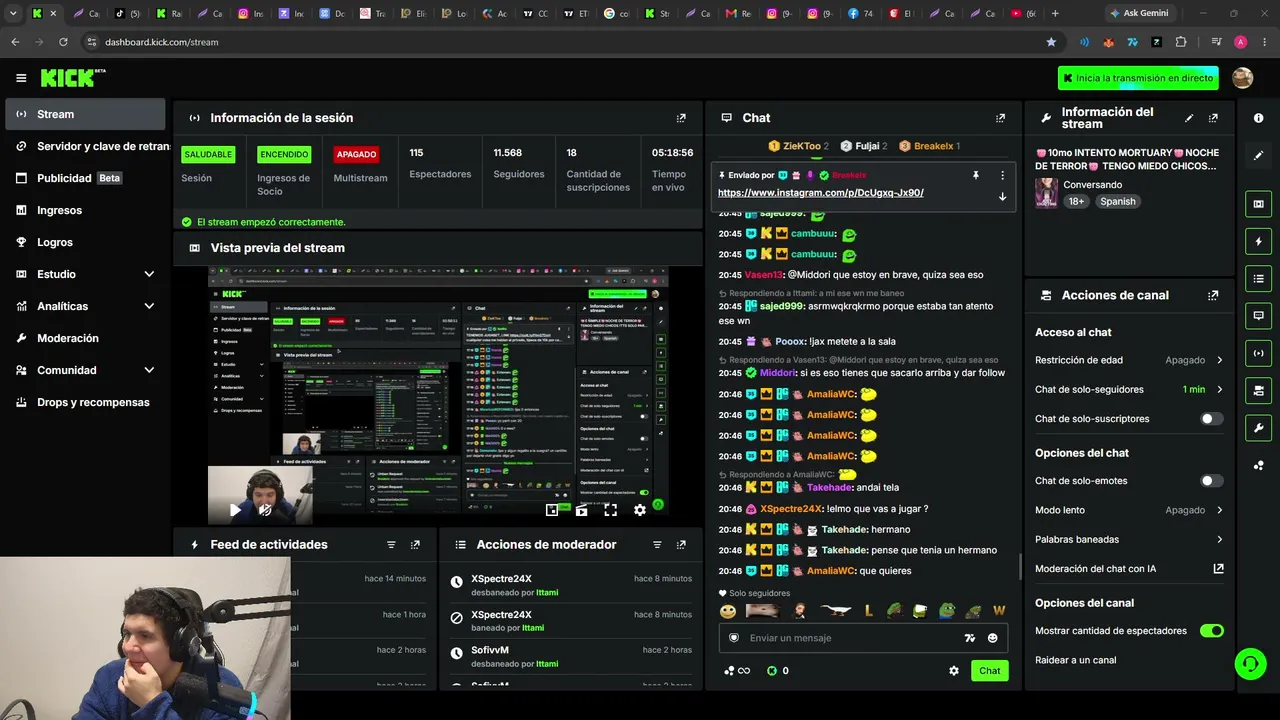Open the emoji picker in chat input

(x=992, y=638)
